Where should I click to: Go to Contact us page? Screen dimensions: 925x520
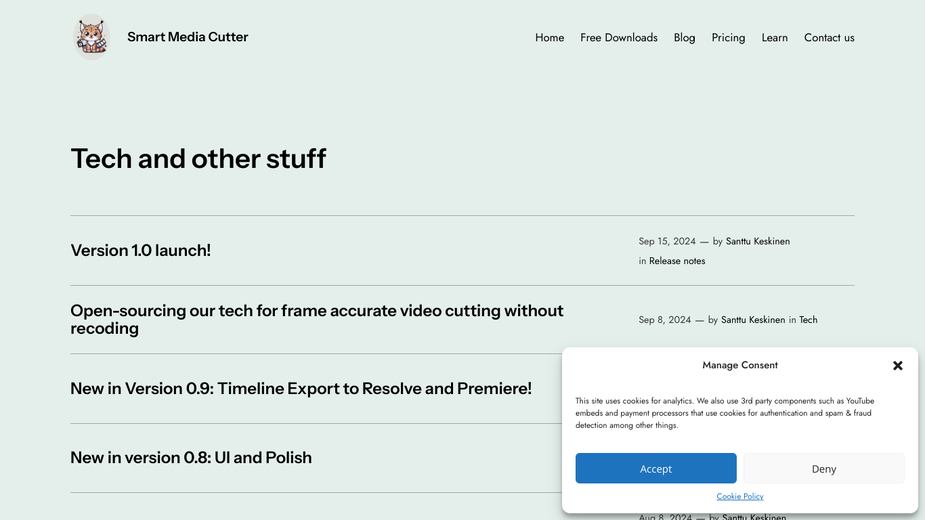[x=829, y=38]
